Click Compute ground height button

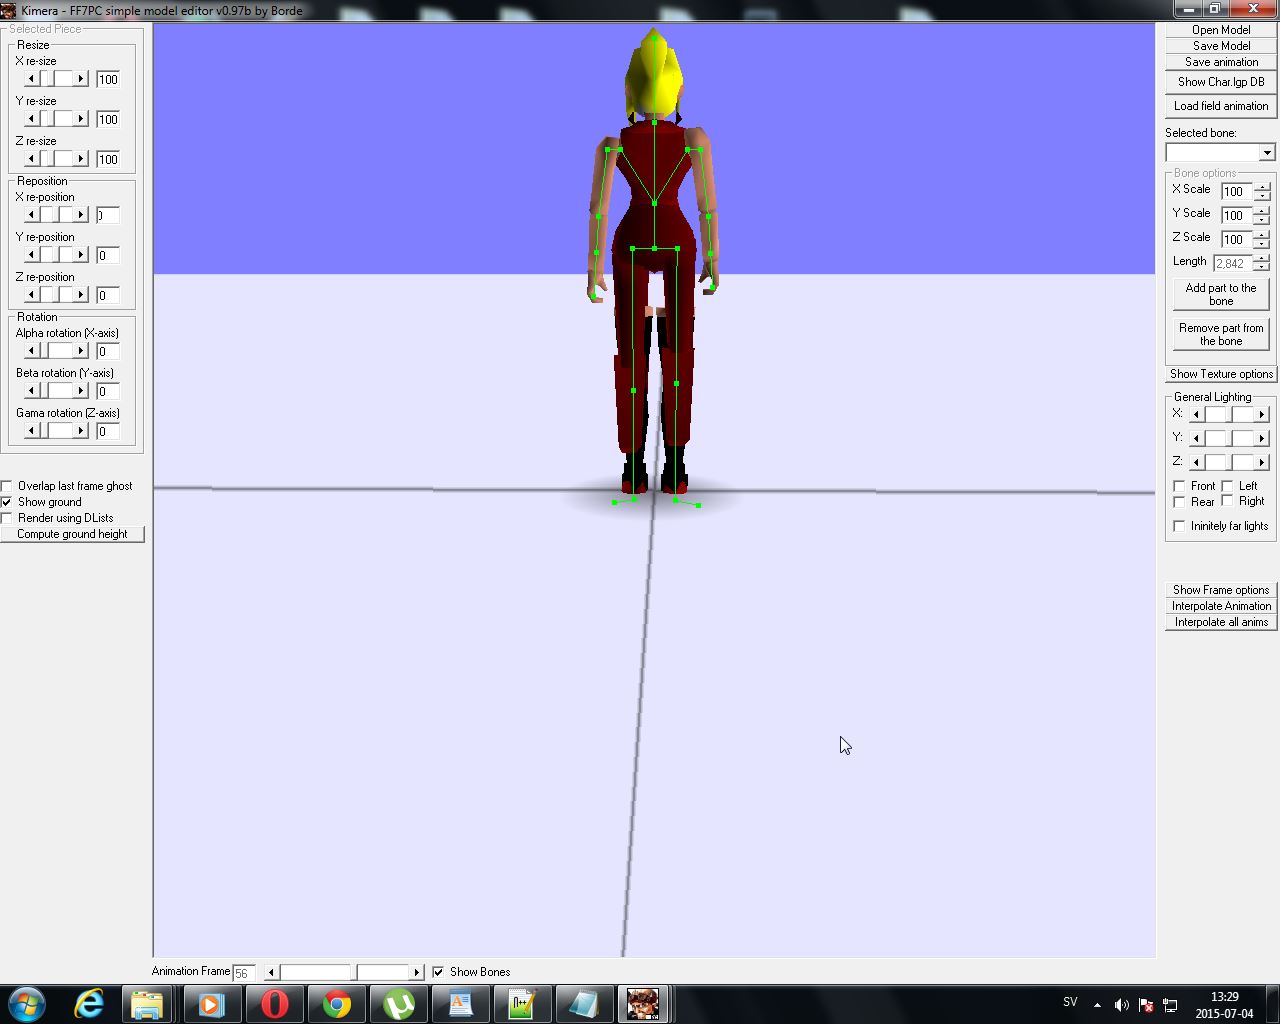72,534
